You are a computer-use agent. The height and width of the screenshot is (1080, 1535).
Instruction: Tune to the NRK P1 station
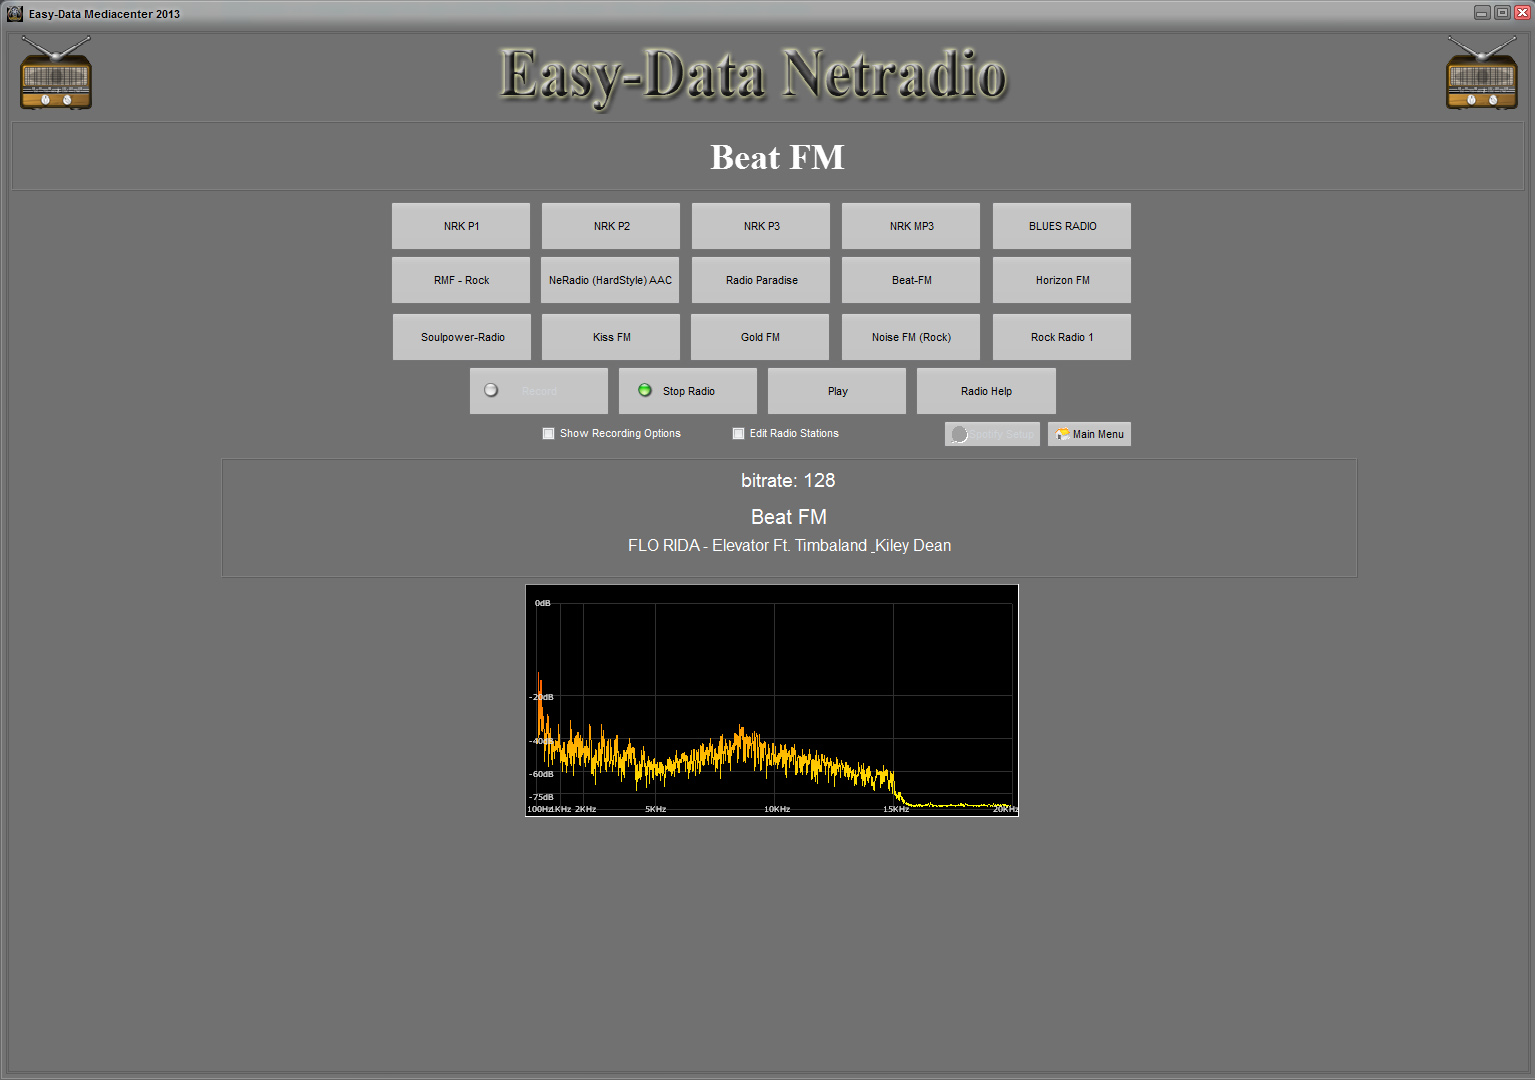pos(461,226)
